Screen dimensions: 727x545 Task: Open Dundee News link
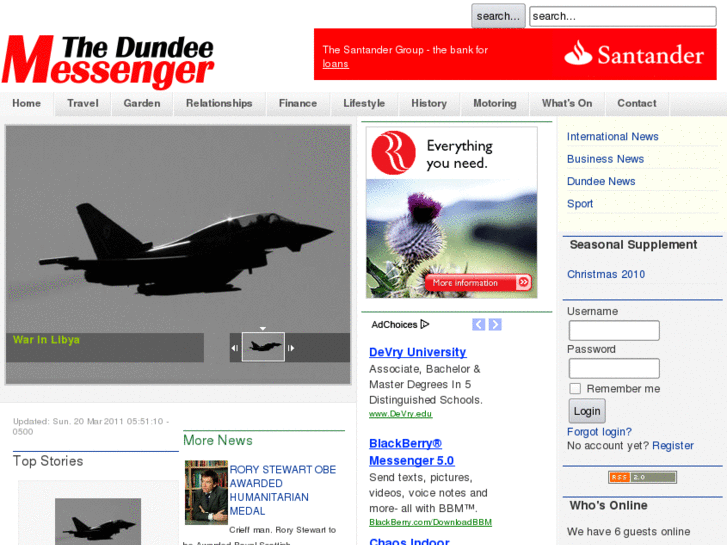pyautogui.click(x=601, y=181)
